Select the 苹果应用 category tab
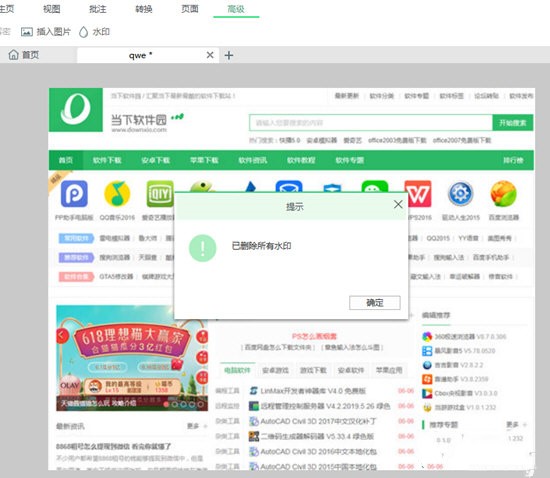This screenshot has height=478, width=550. pyautogui.click(x=389, y=370)
